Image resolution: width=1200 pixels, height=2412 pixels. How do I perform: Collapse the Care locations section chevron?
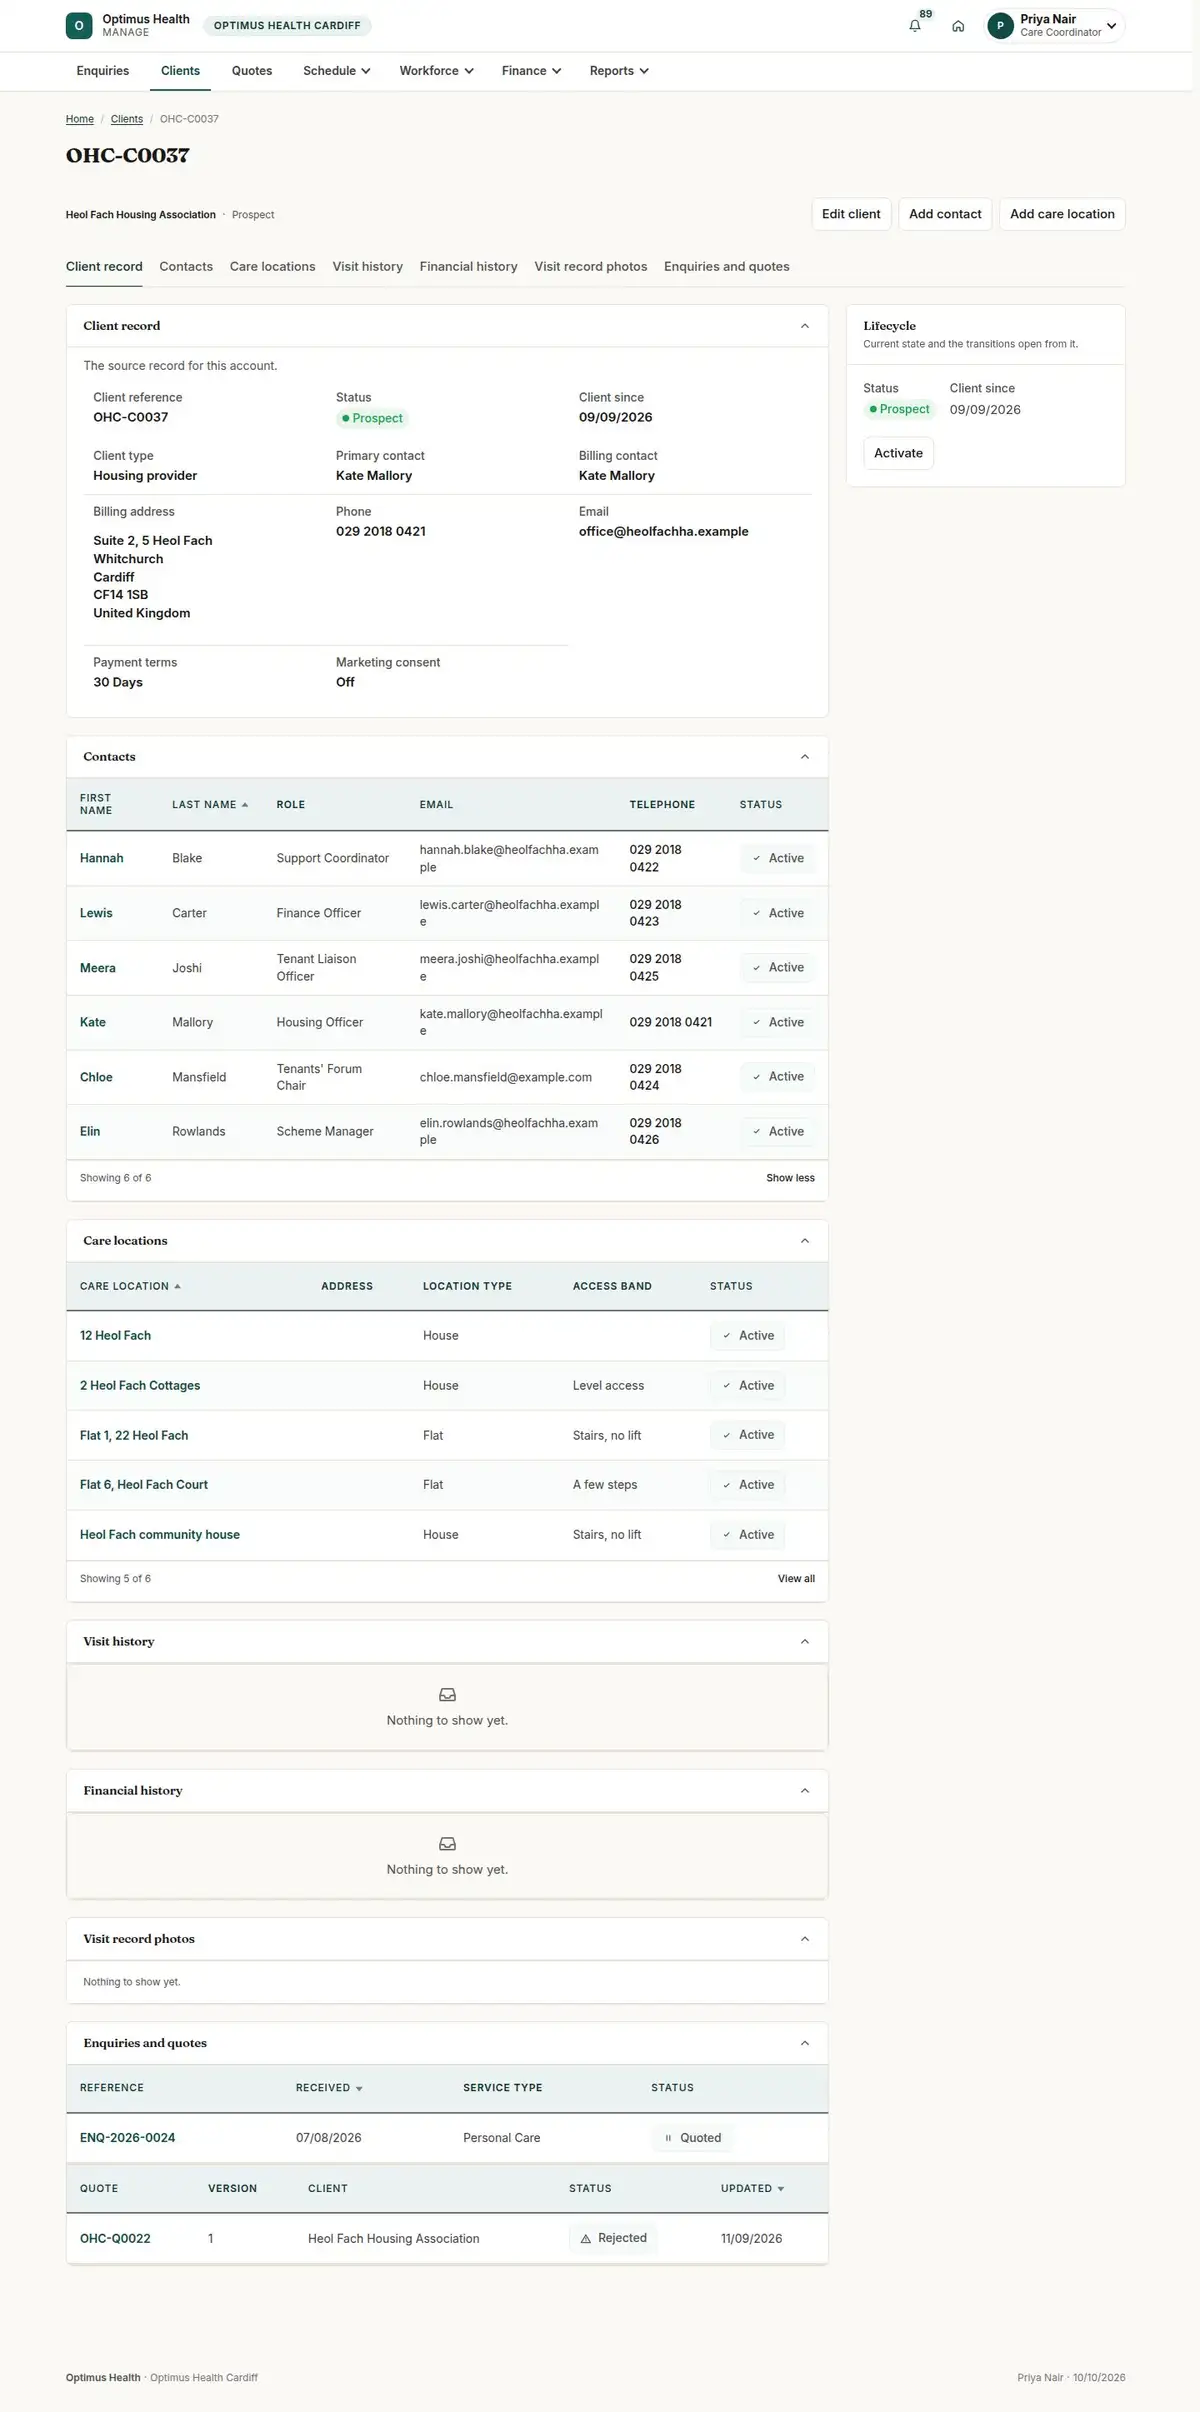tap(805, 1241)
